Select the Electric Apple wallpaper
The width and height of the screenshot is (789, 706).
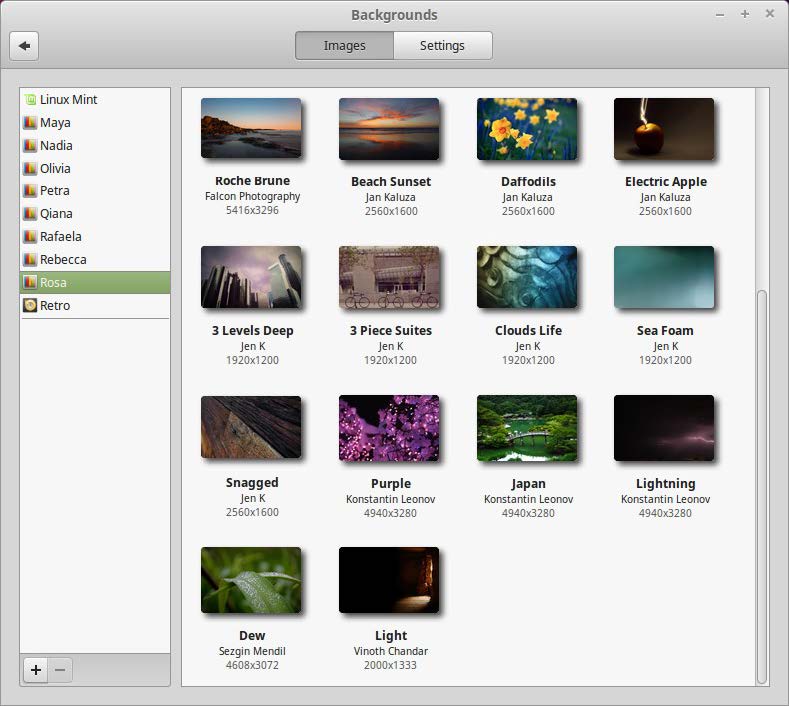pyautogui.click(x=664, y=129)
